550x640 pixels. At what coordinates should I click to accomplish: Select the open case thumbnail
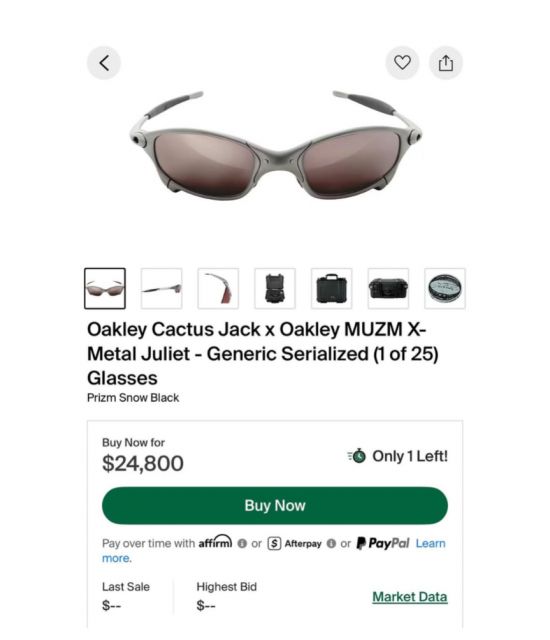tap(275, 289)
